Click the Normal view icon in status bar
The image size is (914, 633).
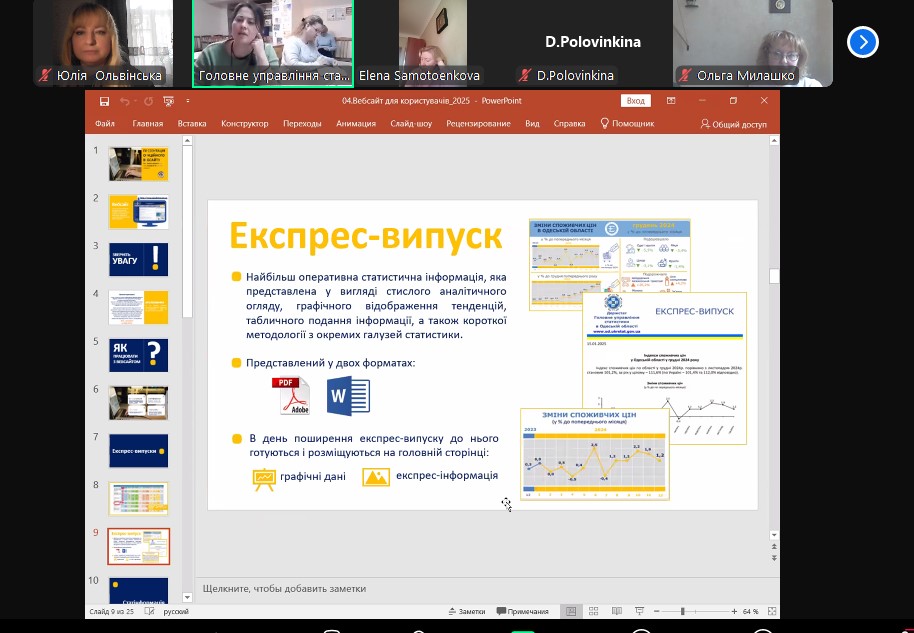(571, 611)
